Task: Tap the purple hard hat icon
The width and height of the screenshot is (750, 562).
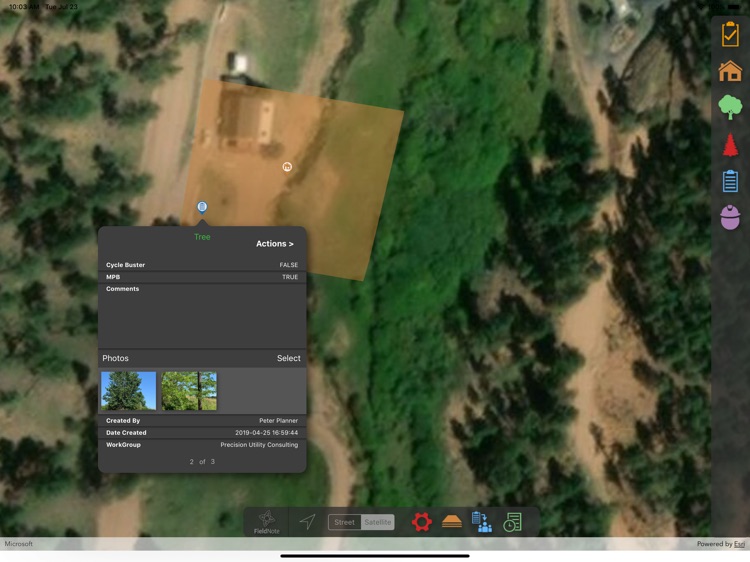Action: click(730, 218)
